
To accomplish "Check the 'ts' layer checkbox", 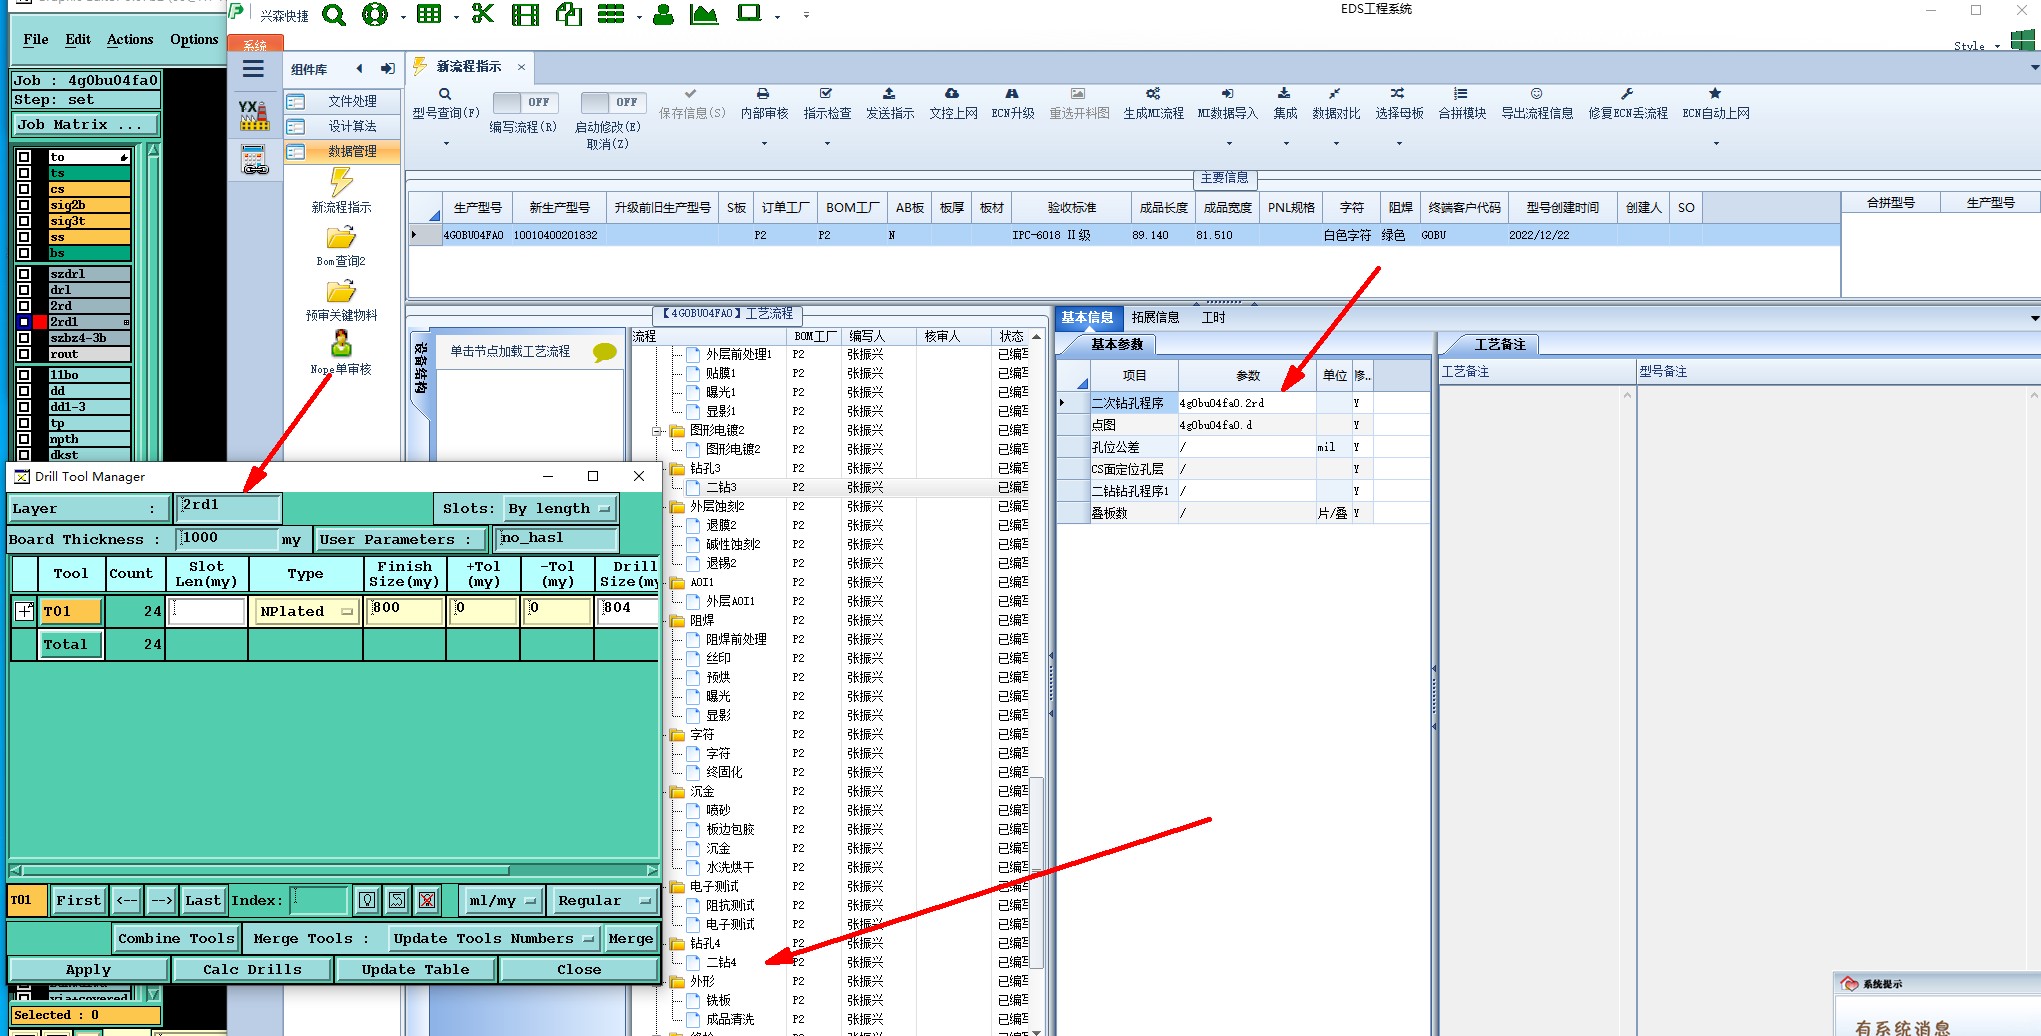I will 24,173.
